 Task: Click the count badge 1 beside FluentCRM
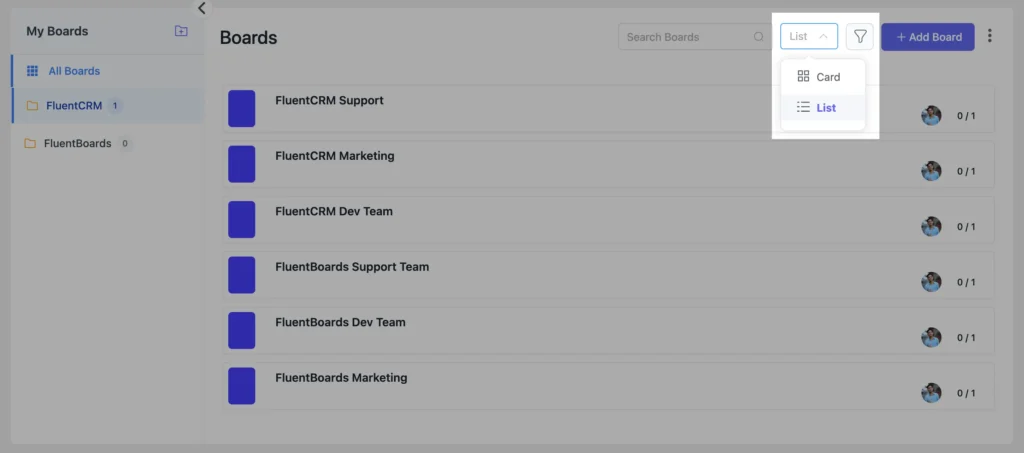point(115,106)
